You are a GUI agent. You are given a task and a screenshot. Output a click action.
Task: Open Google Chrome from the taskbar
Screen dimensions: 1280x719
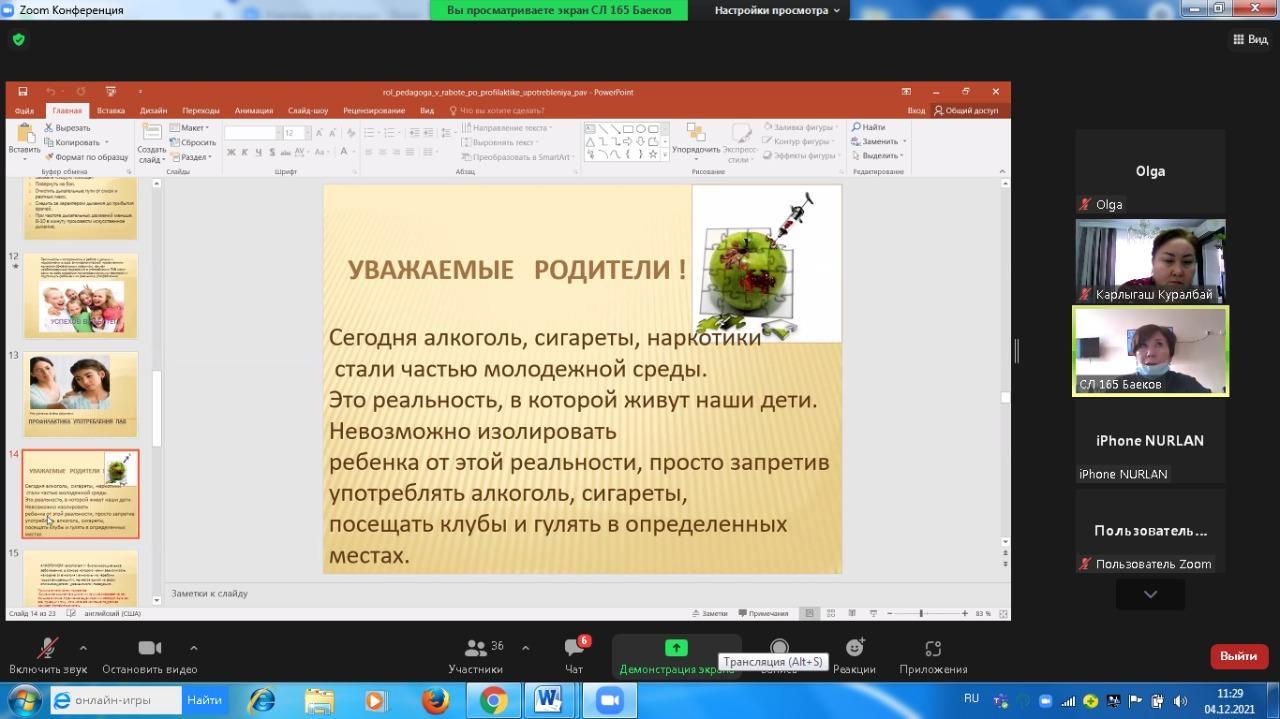point(492,700)
